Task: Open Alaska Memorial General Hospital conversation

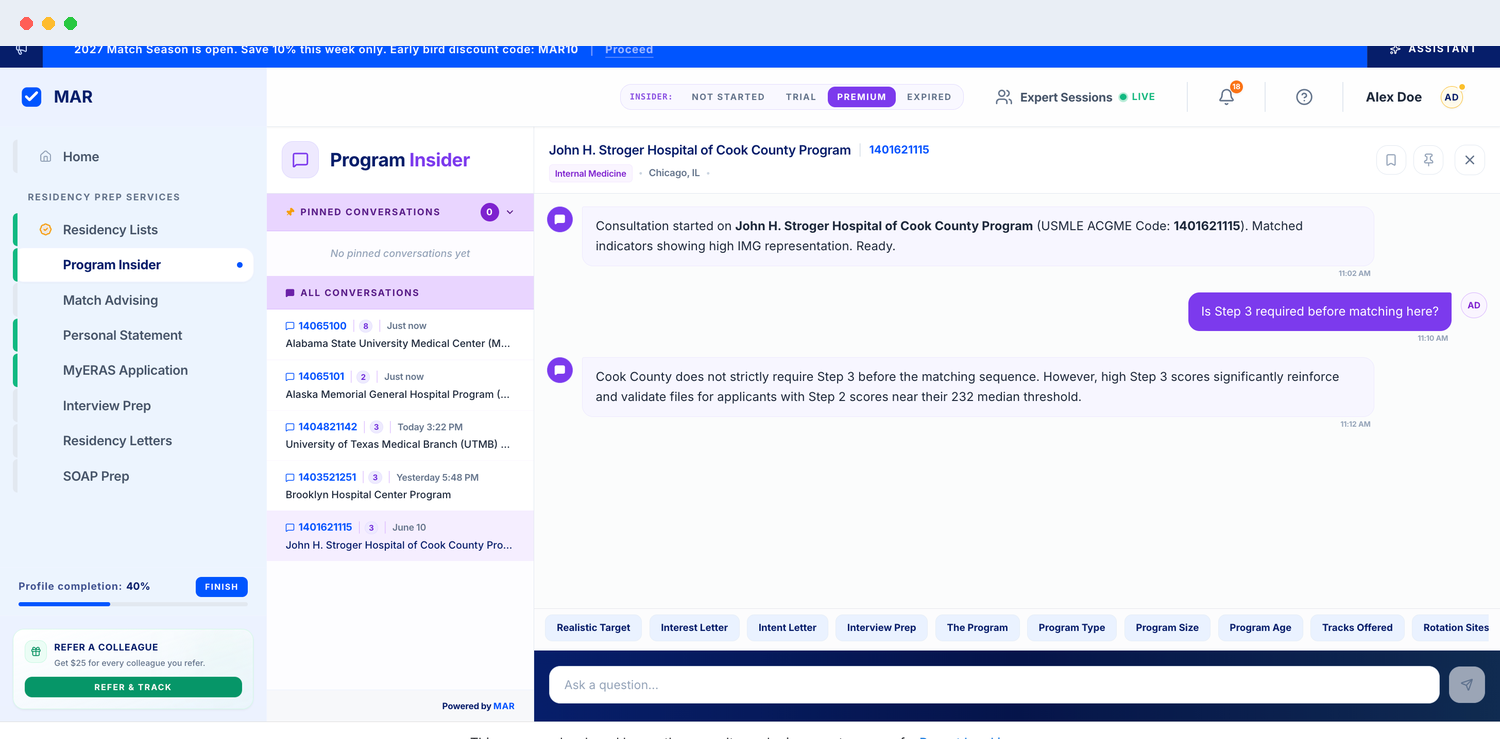Action: [400, 385]
